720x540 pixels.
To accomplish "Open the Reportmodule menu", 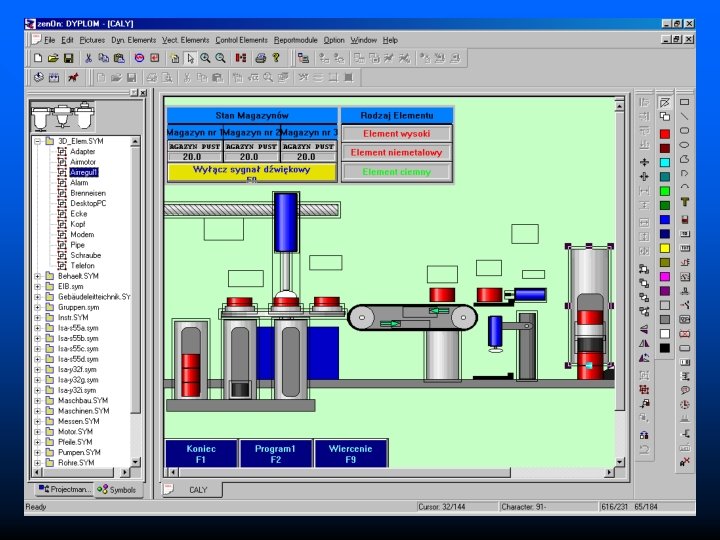I will point(295,40).
